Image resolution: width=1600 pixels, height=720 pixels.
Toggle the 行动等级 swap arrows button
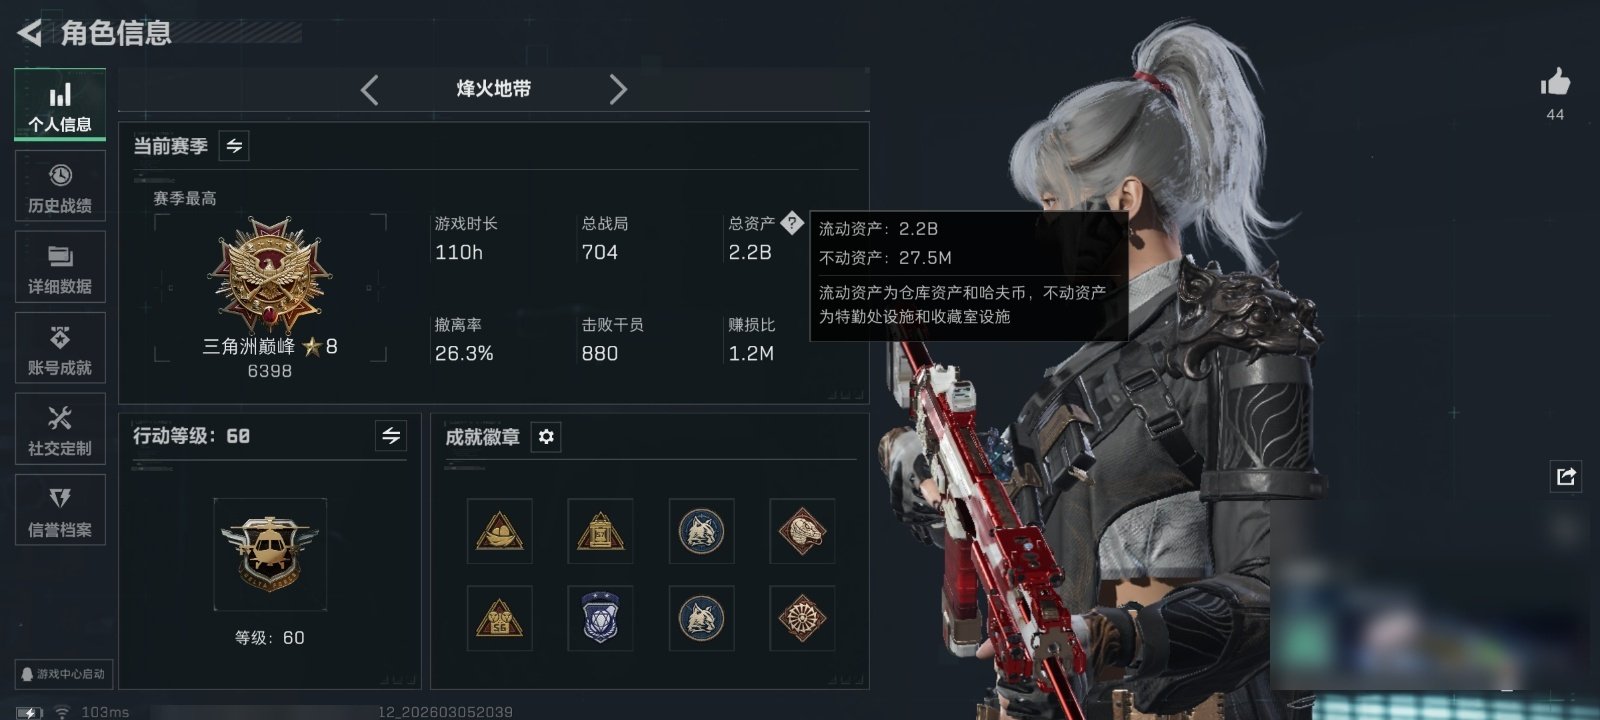[x=391, y=436]
